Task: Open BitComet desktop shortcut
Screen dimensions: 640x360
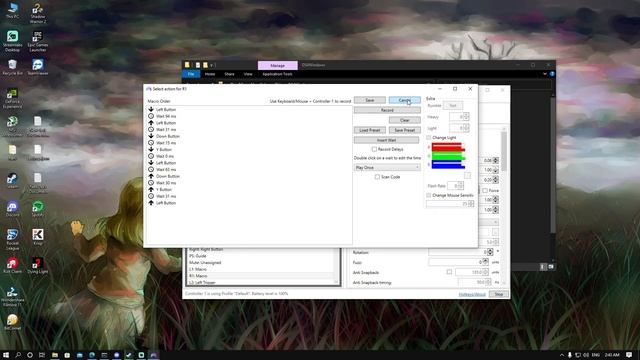Action: (x=12, y=322)
